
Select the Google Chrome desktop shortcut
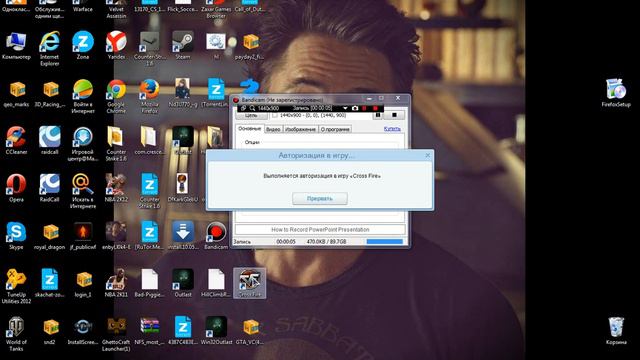pos(116,96)
